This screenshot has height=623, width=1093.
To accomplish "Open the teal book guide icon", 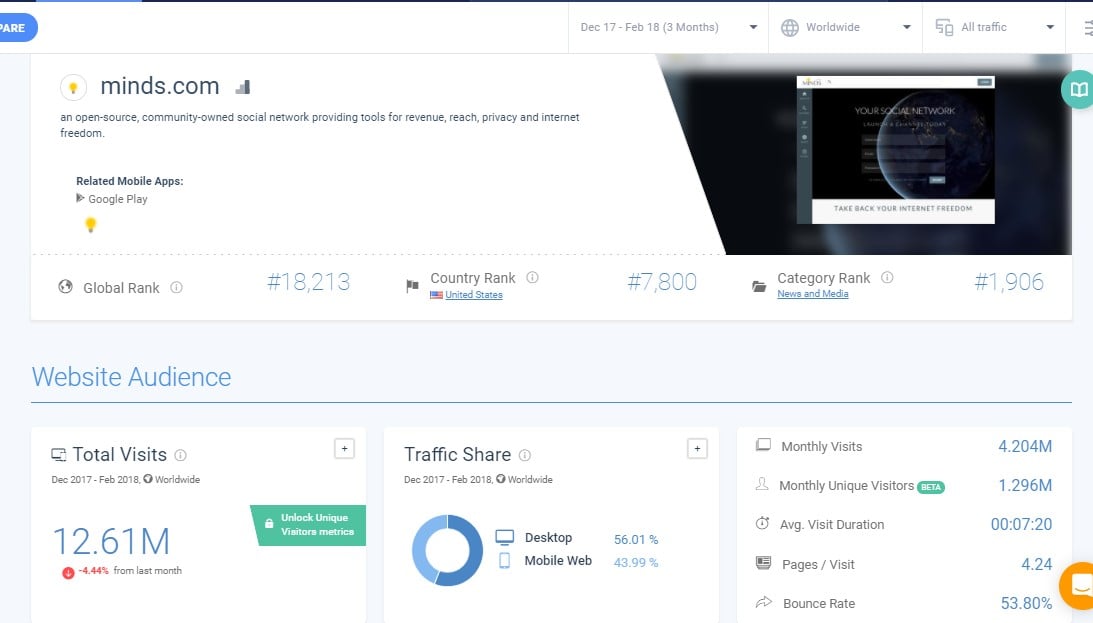I will 1078,90.
